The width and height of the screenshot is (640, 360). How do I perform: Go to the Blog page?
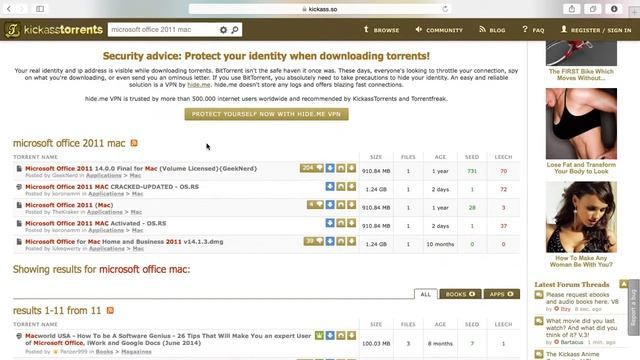point(492,30)
